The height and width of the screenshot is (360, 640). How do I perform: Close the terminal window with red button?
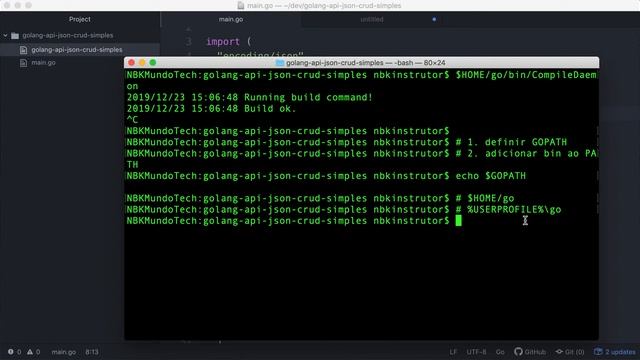[x=131, y=62]
